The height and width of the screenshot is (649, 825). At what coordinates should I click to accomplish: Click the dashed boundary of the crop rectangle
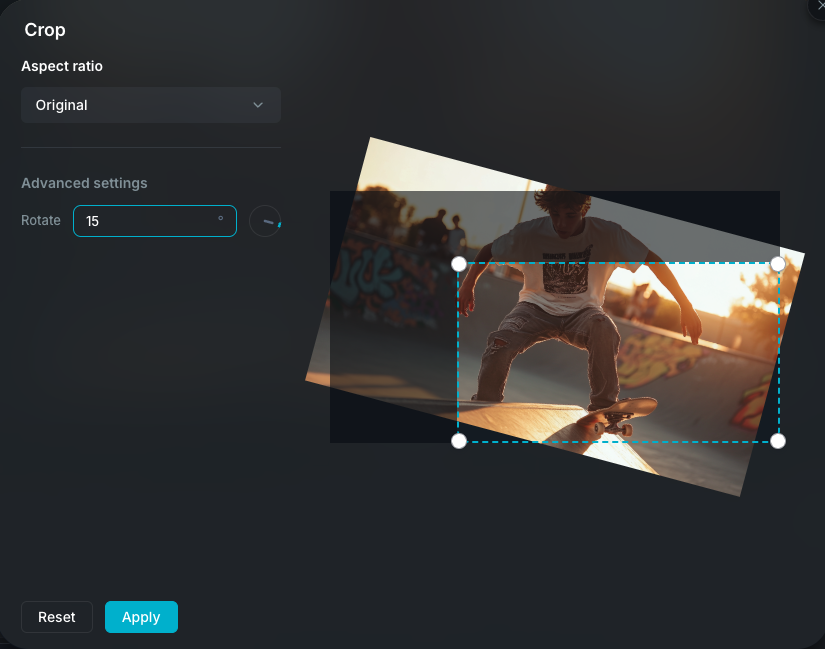[x=618, y=263]
